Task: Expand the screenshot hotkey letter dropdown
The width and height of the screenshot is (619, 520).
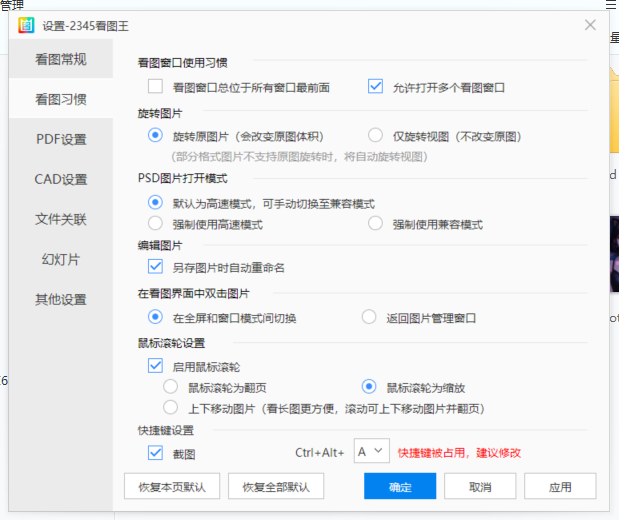Action: (371, 453)
